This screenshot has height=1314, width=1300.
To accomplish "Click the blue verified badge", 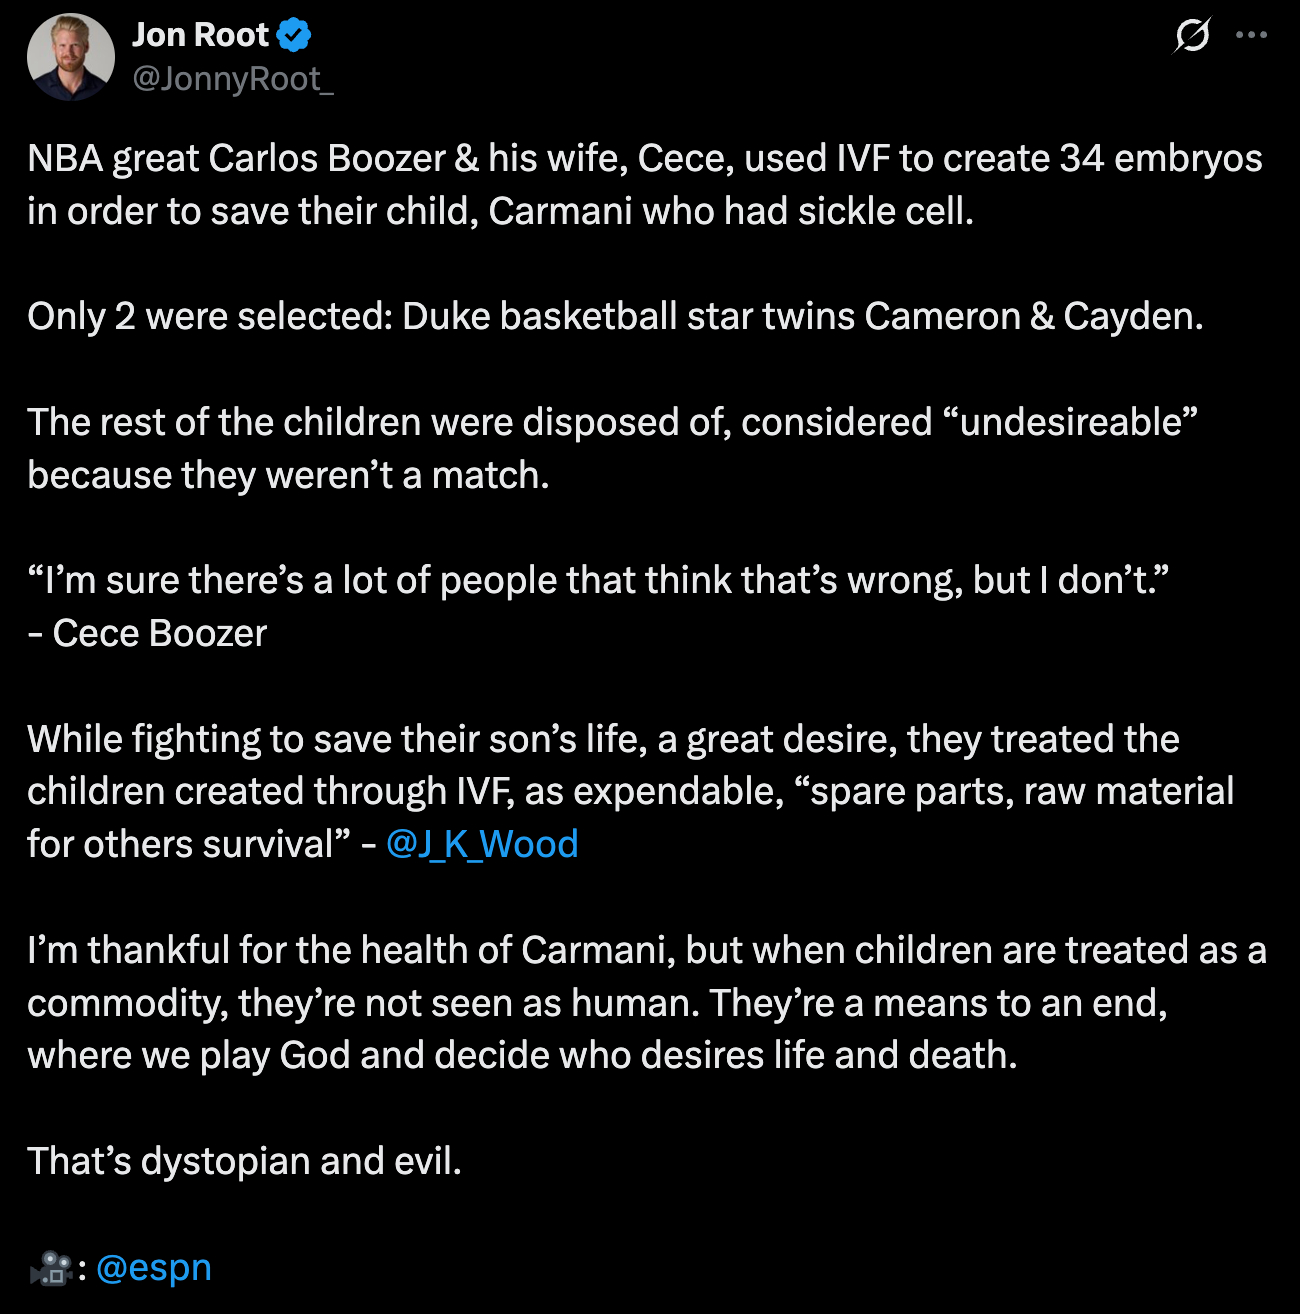I will pos(293,36).
